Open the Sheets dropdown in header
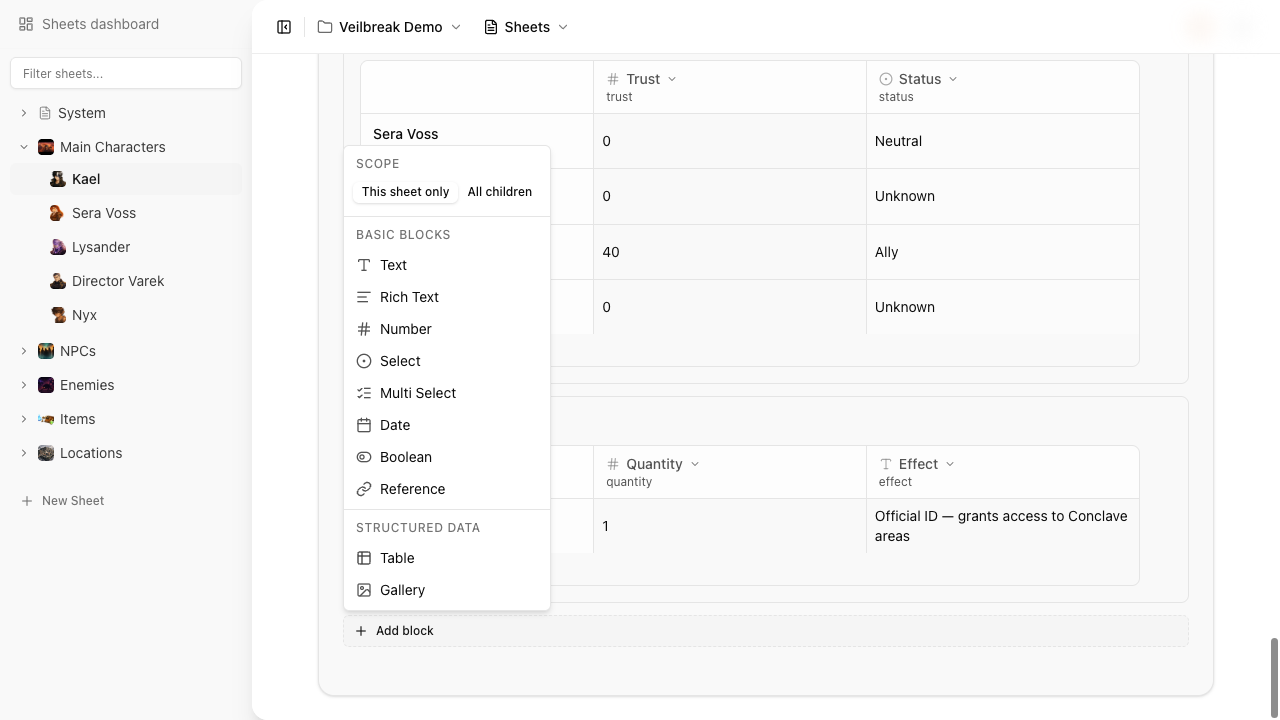The image size is (1280, 720). pyautogui.click(x=526, y=27)
